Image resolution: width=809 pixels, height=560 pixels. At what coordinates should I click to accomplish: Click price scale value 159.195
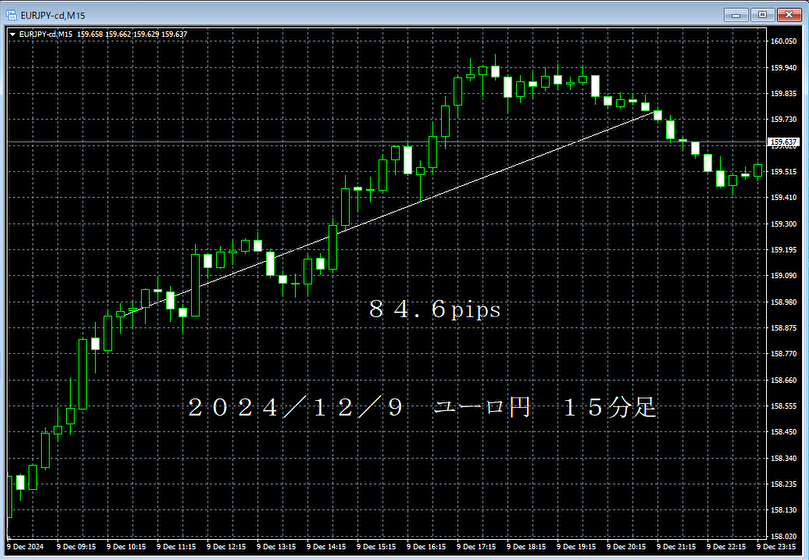point(783,250)
